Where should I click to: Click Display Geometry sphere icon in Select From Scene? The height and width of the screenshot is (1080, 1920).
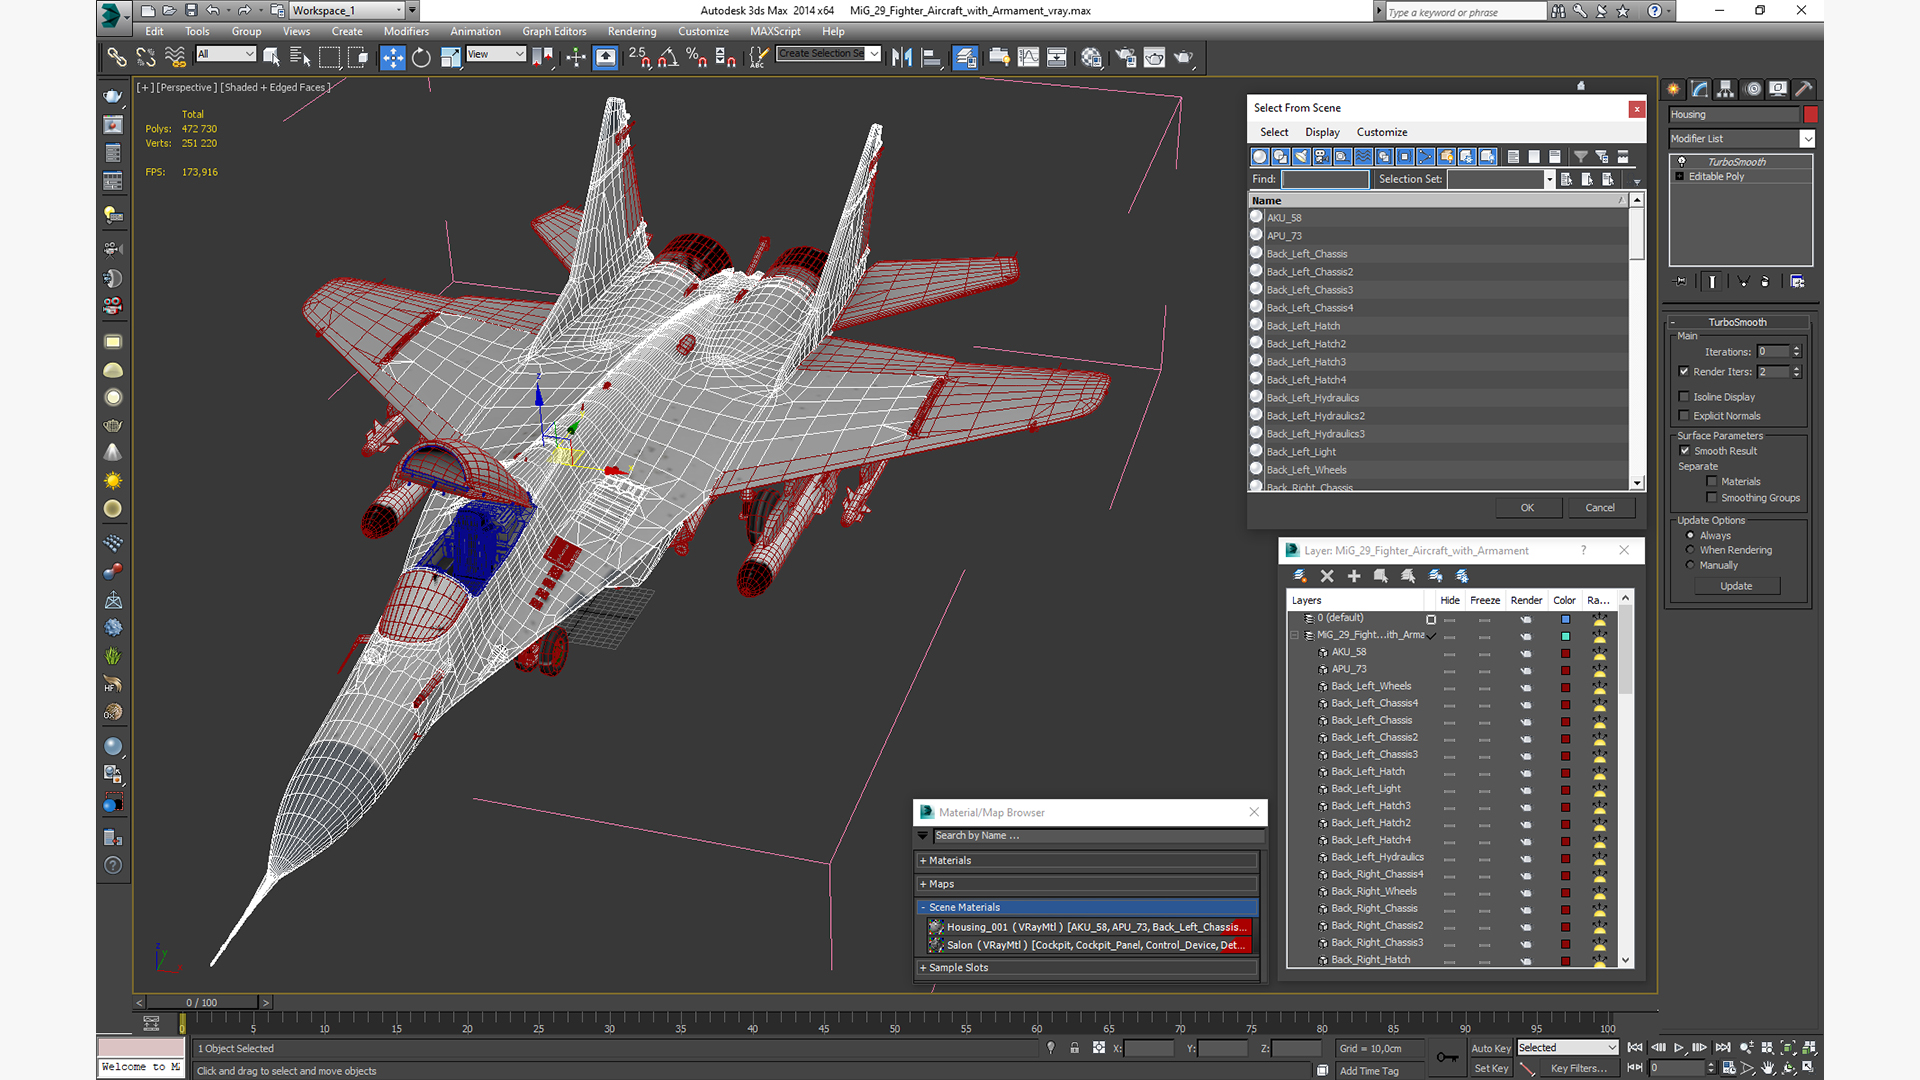click(x=1260, y=156)
